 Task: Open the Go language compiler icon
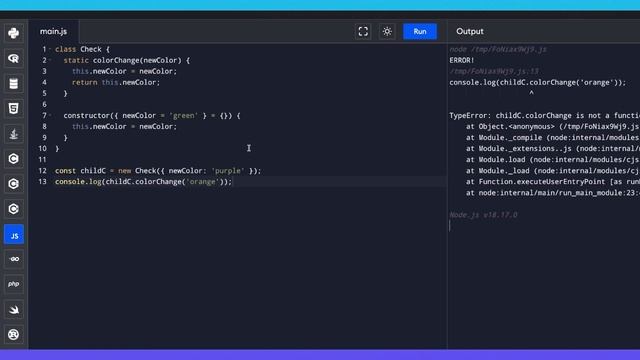tap(13, 259)
